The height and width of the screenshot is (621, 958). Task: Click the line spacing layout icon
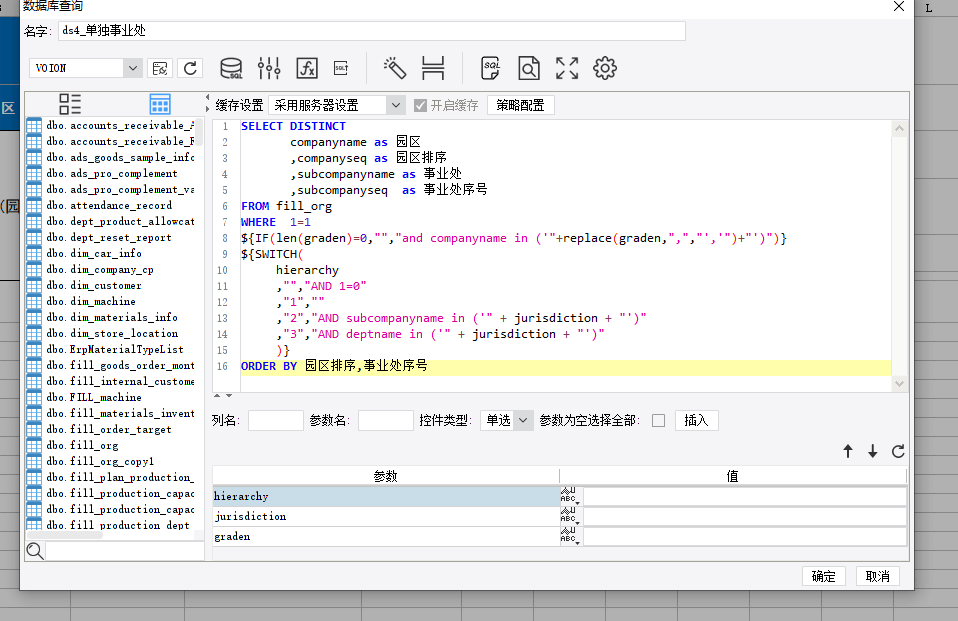433,68
